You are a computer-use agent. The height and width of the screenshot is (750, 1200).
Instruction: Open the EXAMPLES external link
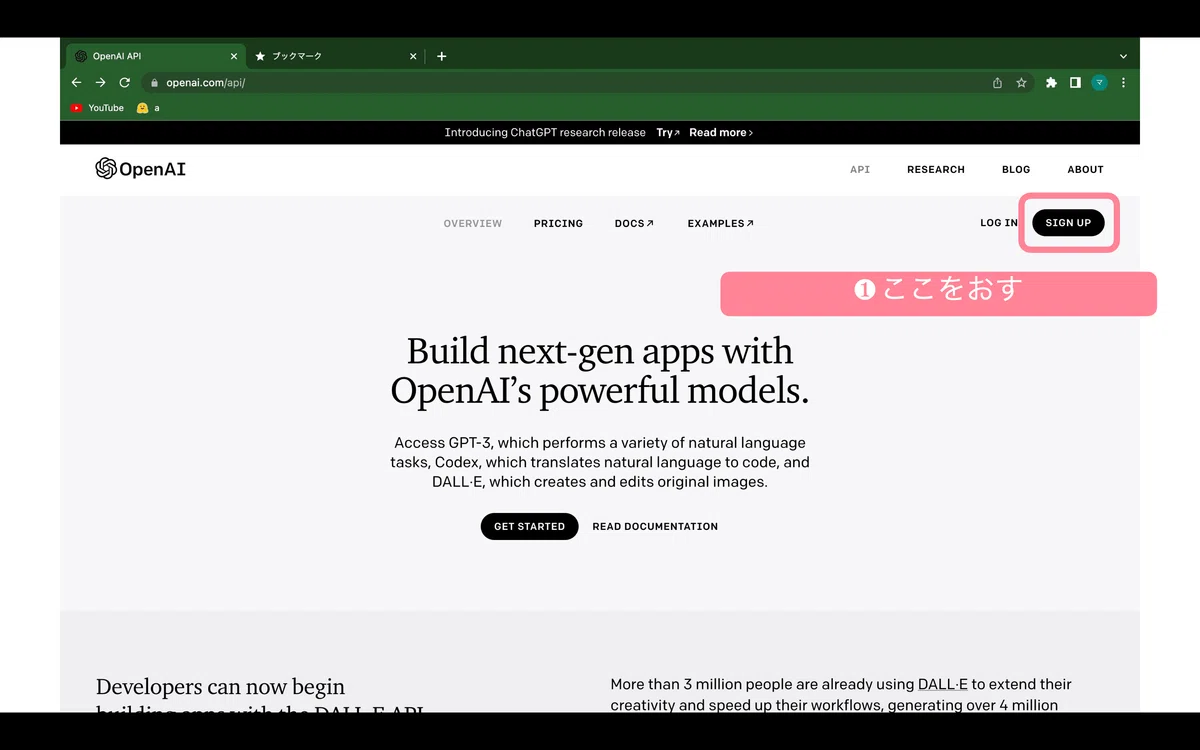tap(721, 224)
